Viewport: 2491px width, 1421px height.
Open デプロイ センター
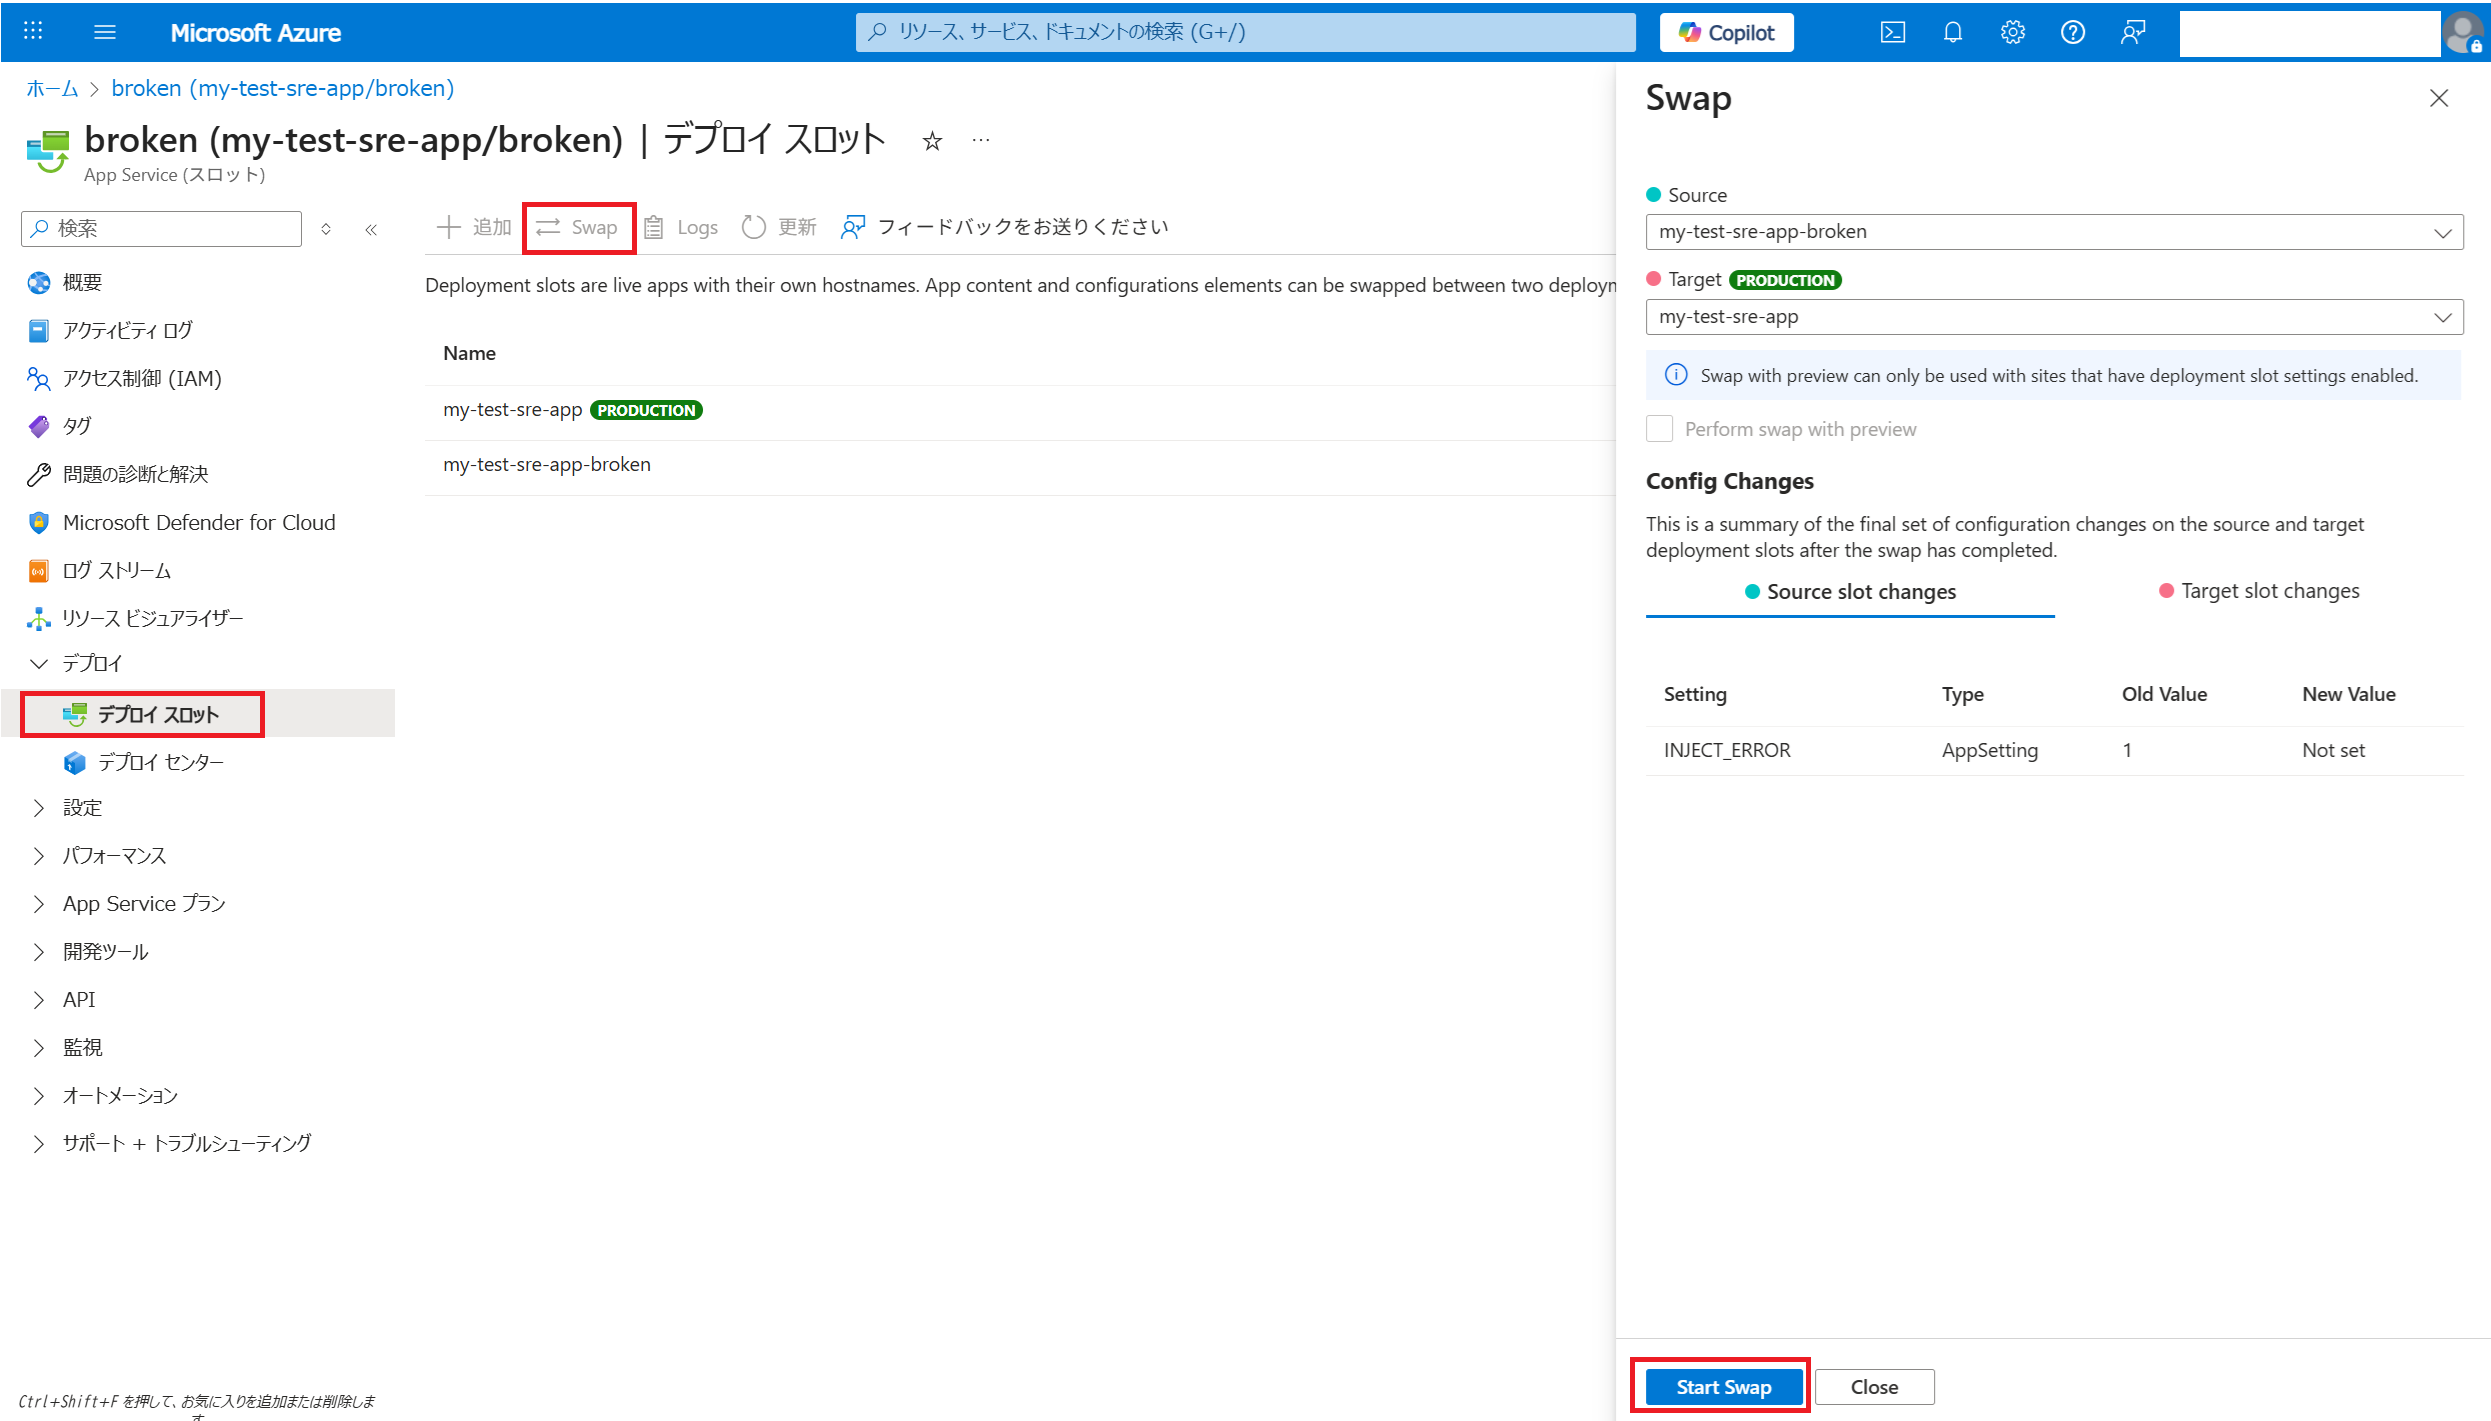160,762
